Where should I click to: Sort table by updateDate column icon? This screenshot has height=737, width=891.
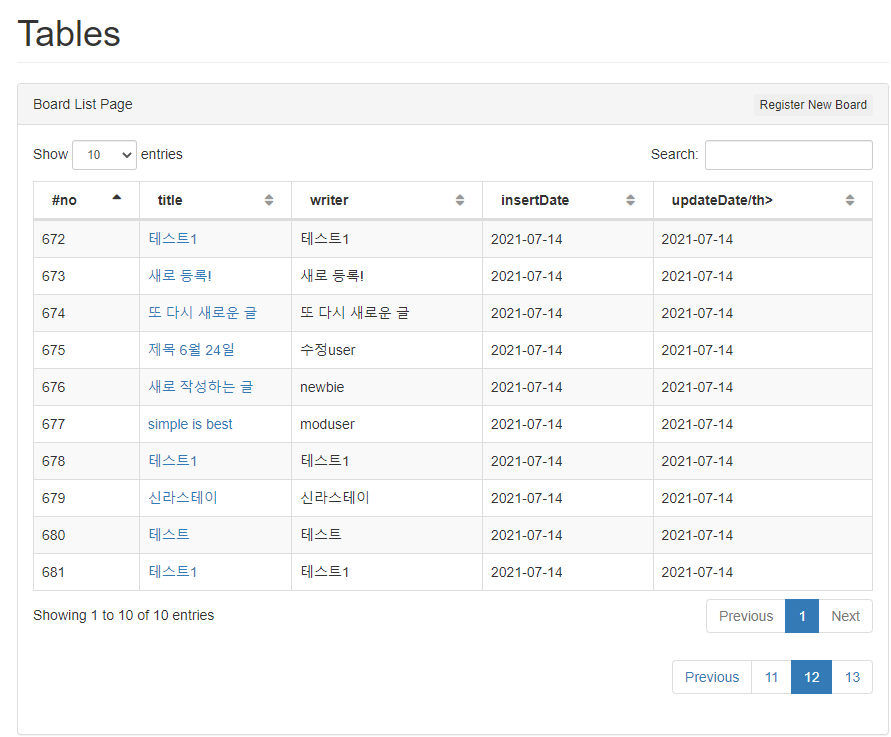850,200
